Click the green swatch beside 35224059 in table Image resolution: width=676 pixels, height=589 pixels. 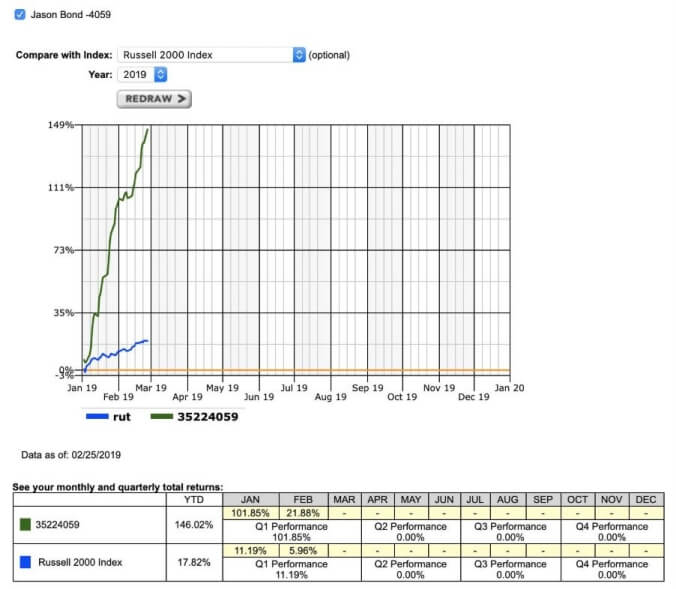click(x=25, y=524)
